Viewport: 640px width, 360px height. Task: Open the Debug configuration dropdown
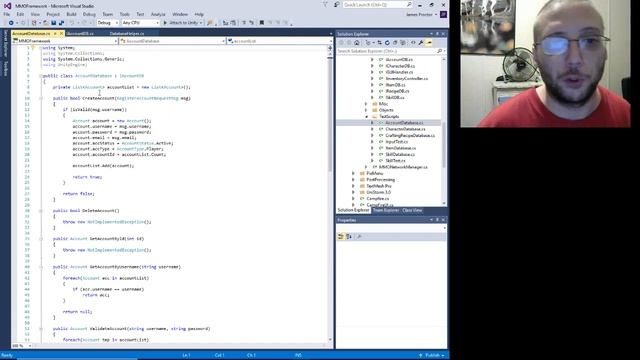pos(108,23)
